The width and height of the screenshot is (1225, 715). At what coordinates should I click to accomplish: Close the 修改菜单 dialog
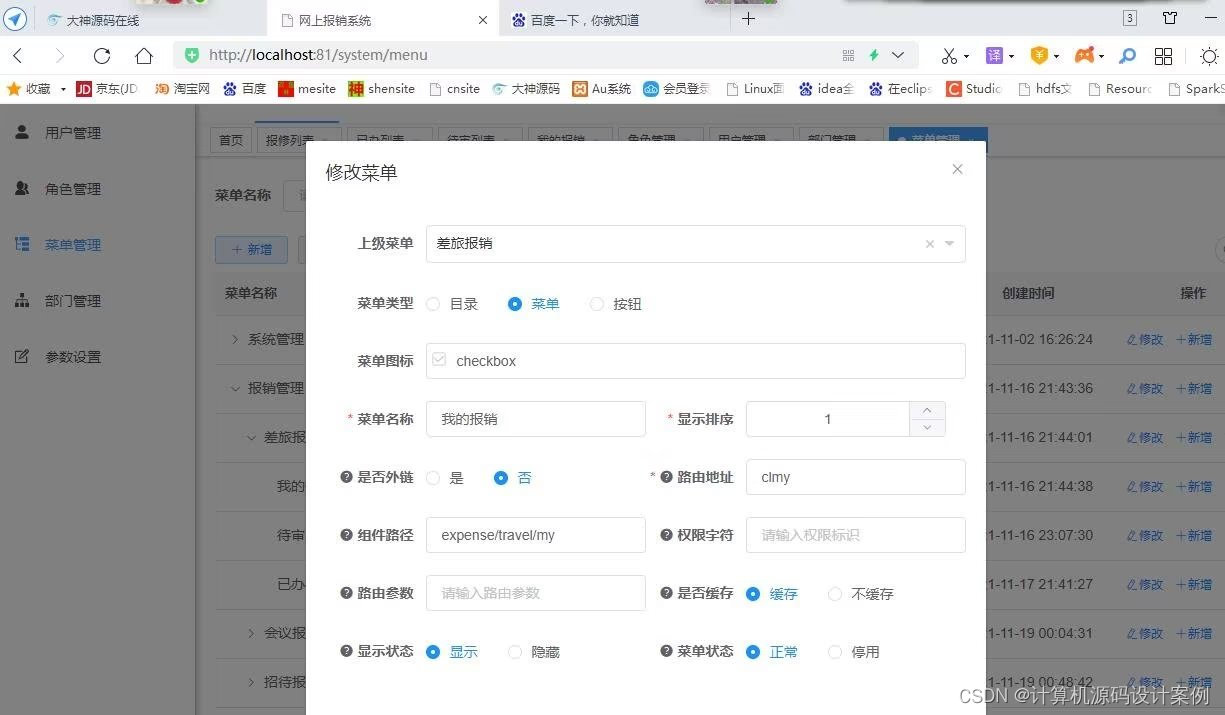957,169
